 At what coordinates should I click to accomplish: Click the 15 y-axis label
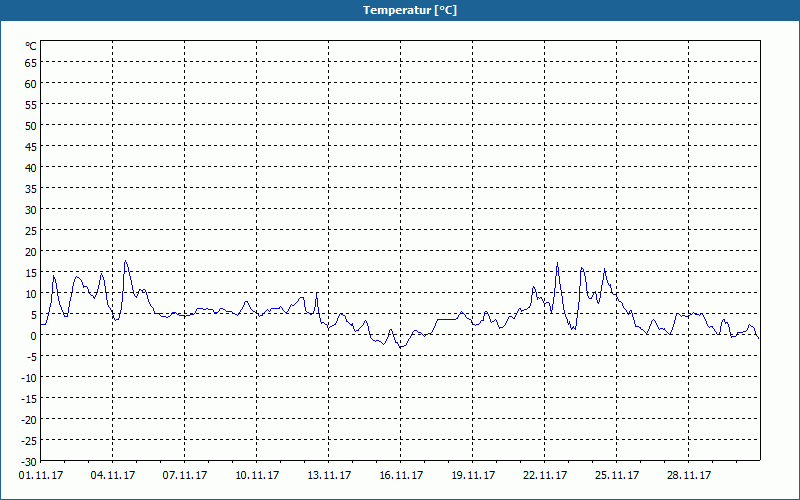point(31,272)
